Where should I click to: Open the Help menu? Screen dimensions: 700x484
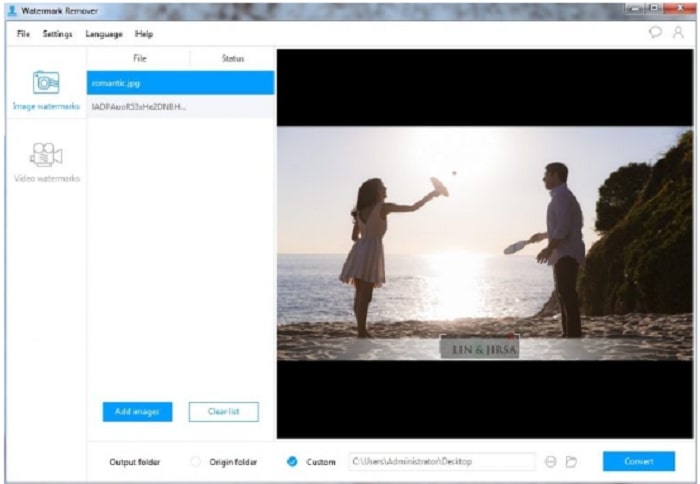pyautogui.click(x=144, y=34)
